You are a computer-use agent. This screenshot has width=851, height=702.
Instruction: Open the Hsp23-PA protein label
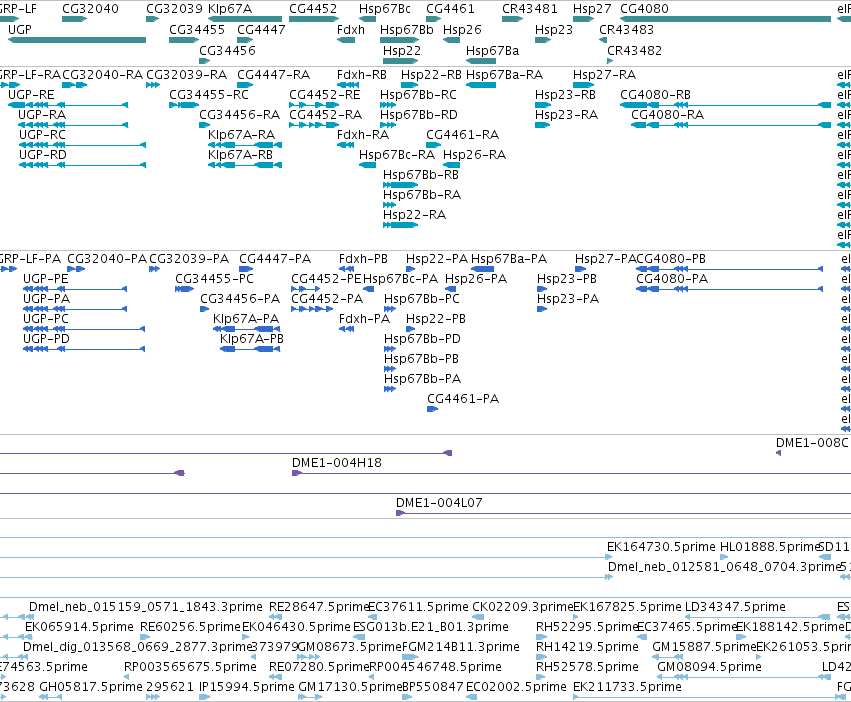tap(568, 299)
